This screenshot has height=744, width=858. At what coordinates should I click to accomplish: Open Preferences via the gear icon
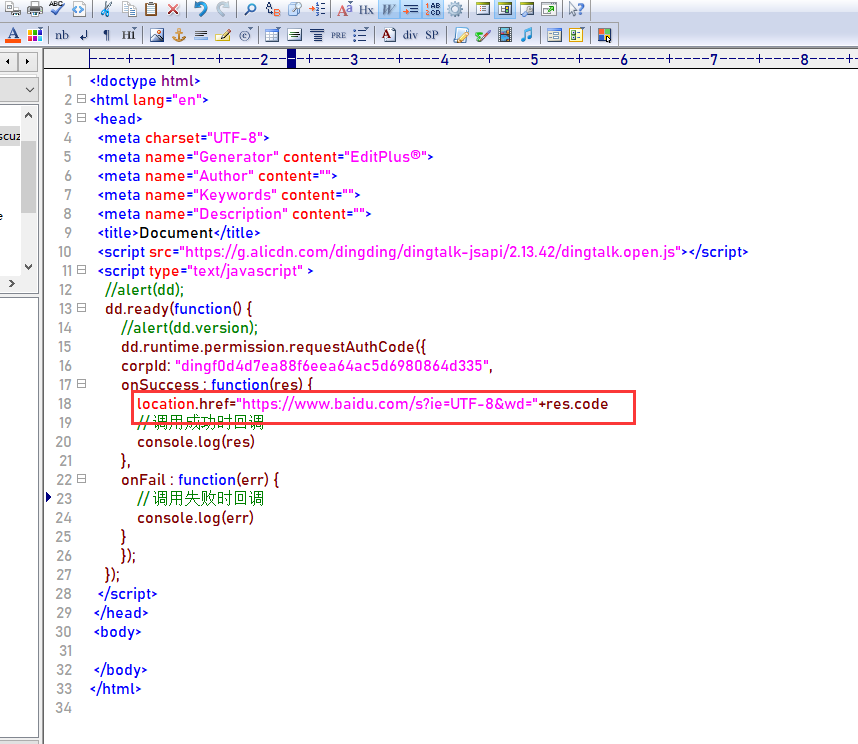[x=455, y=9]
